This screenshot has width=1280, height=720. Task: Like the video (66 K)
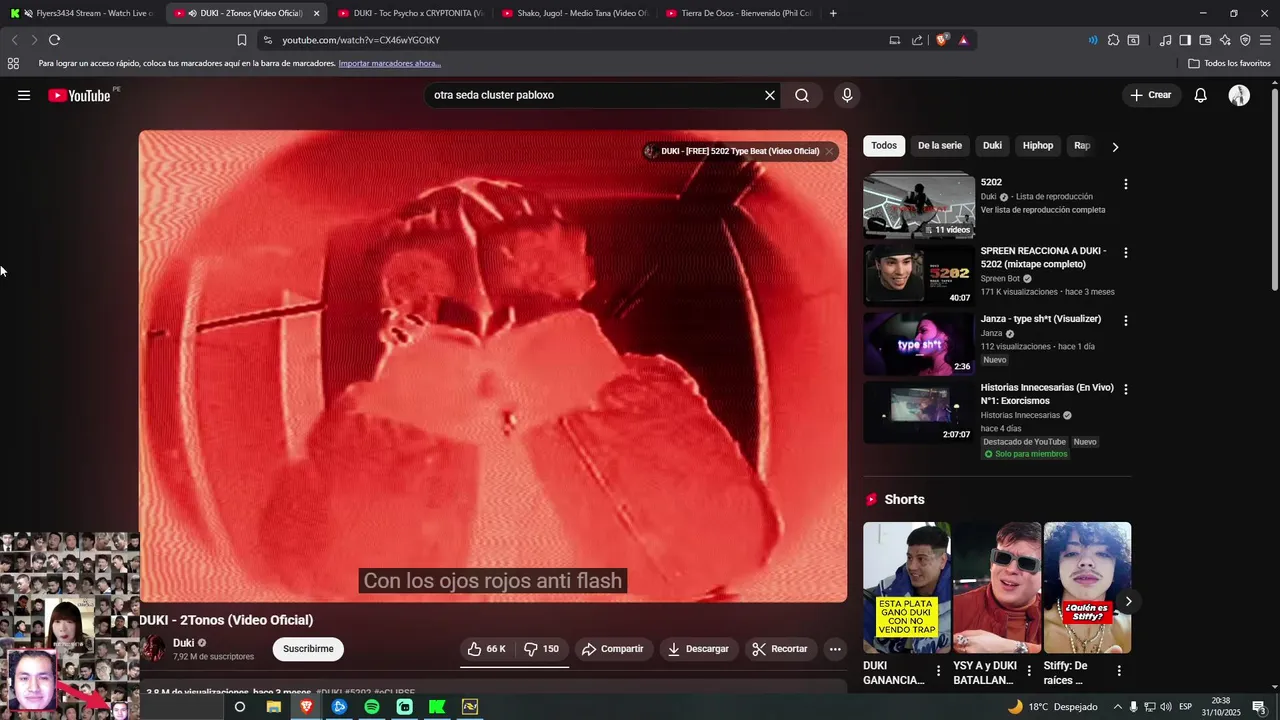pos(487,649)
